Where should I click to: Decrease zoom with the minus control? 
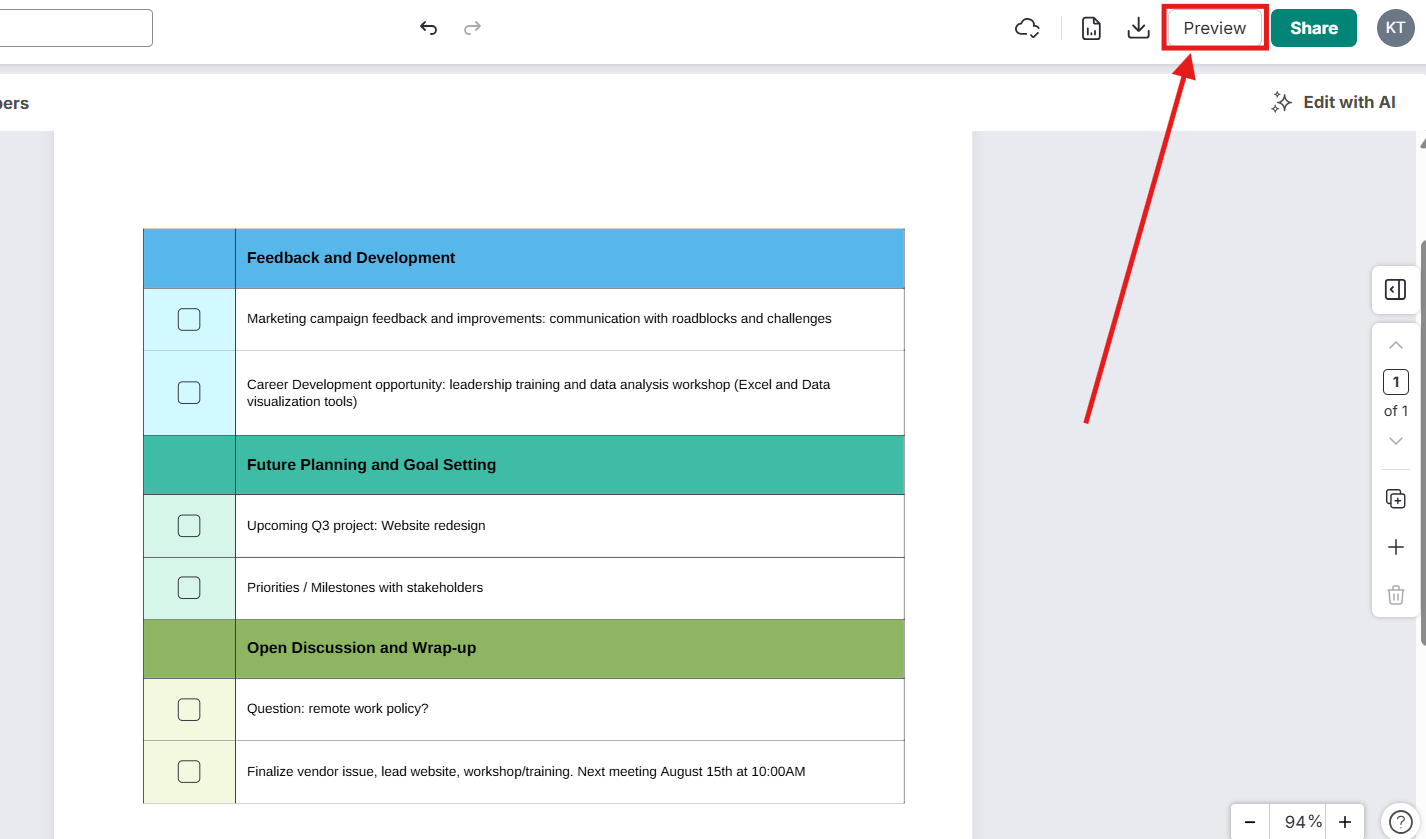1251,821
